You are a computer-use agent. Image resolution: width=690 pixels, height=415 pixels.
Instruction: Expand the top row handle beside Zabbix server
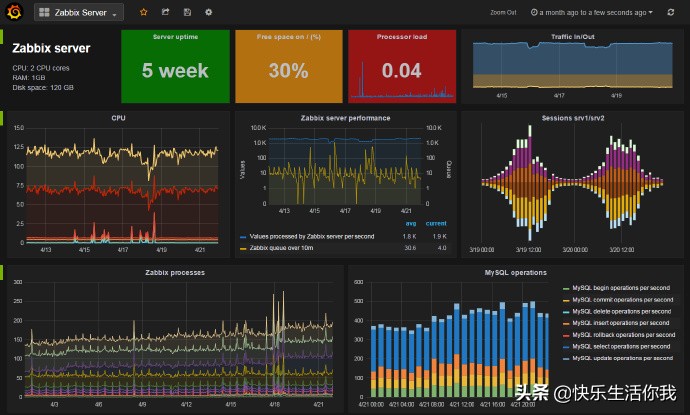pyautogui.click(x=1, y=37)
